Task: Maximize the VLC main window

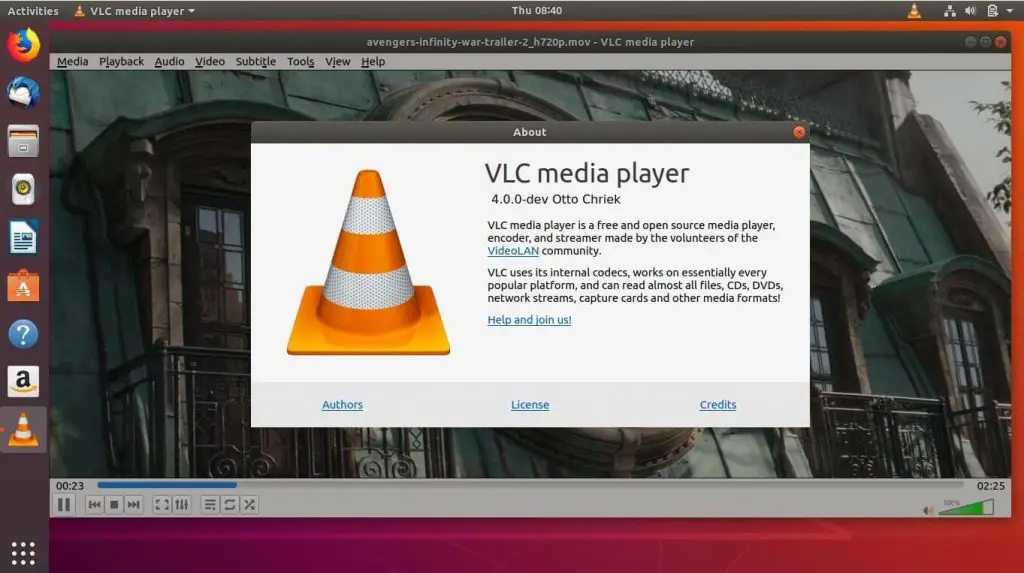Action: (985, 42)
